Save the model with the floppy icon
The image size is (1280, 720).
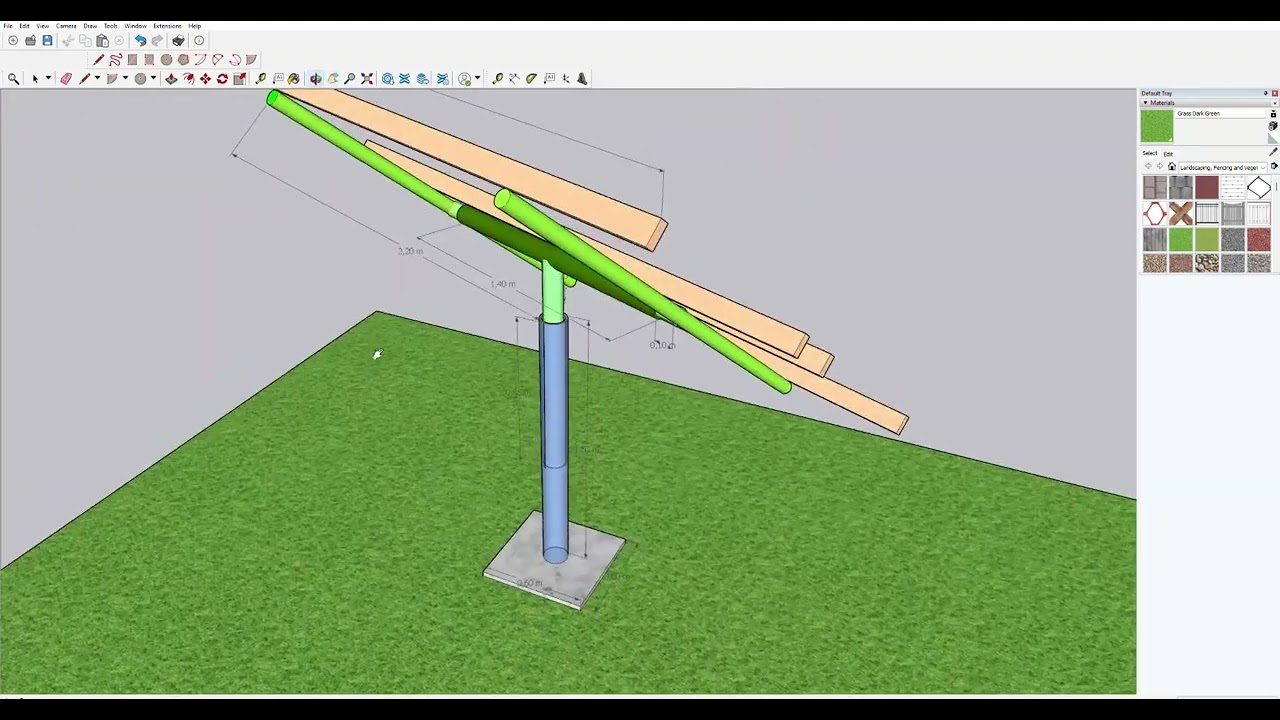(47, 40)
